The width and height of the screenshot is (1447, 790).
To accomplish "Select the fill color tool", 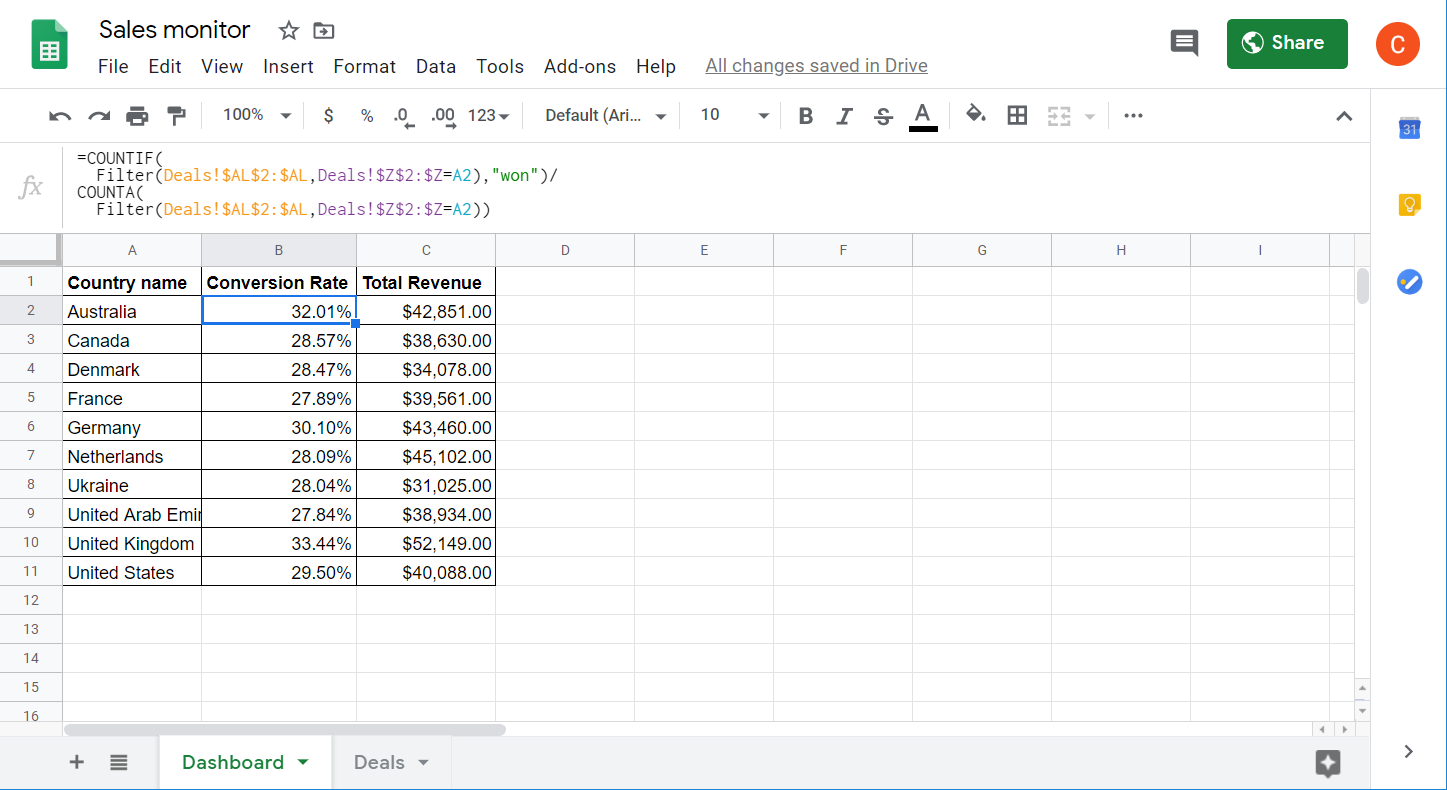I will [x=975, y=115].
